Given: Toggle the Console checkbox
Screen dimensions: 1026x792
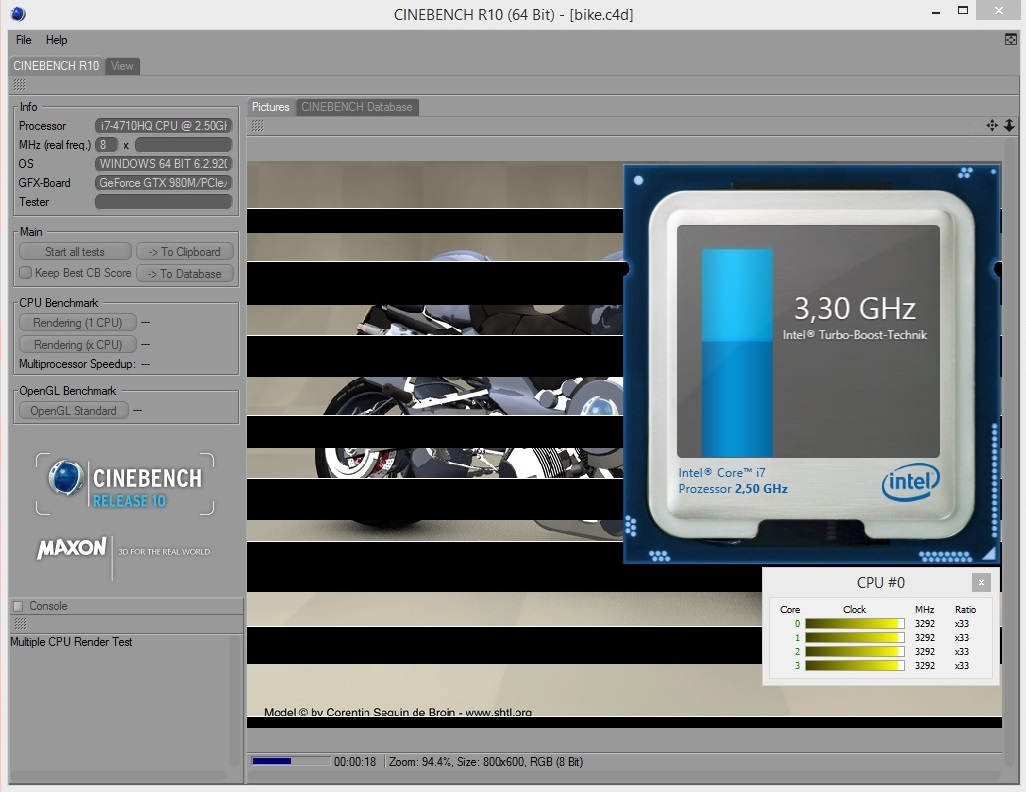Looking at the screenshot, I should [18, 606].
